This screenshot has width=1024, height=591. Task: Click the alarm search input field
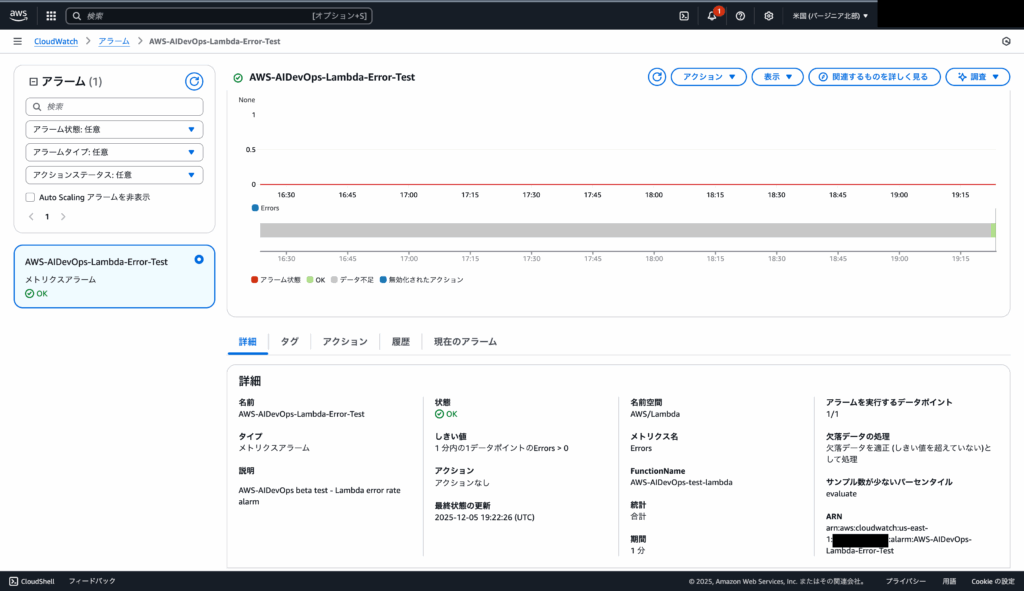114,106
